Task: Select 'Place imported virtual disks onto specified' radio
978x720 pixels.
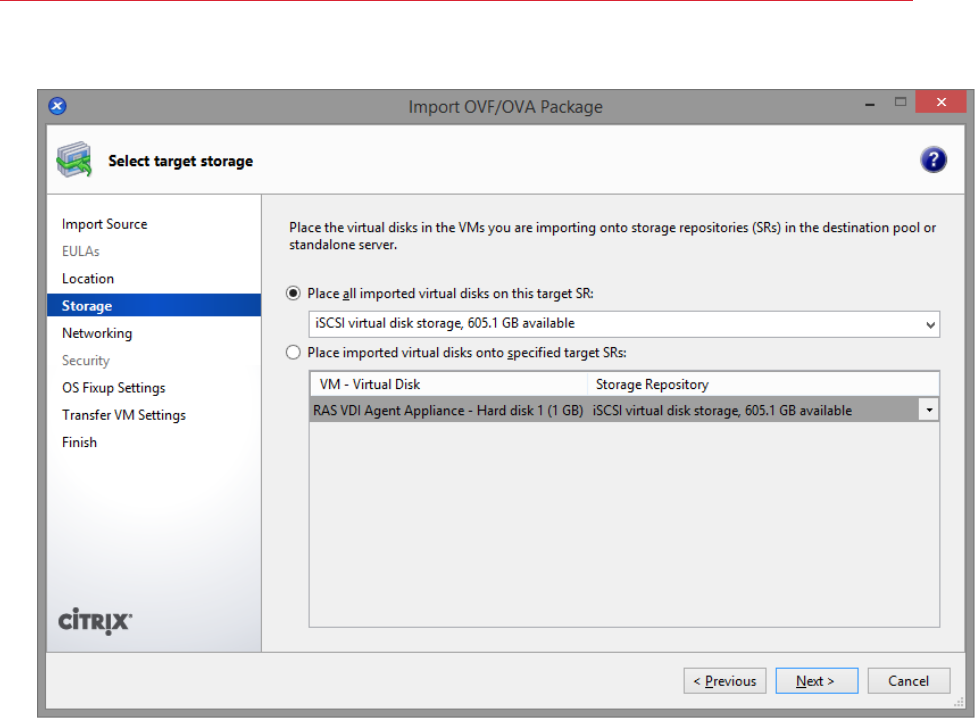Action: pyautogui.click(x=293, y=353)
